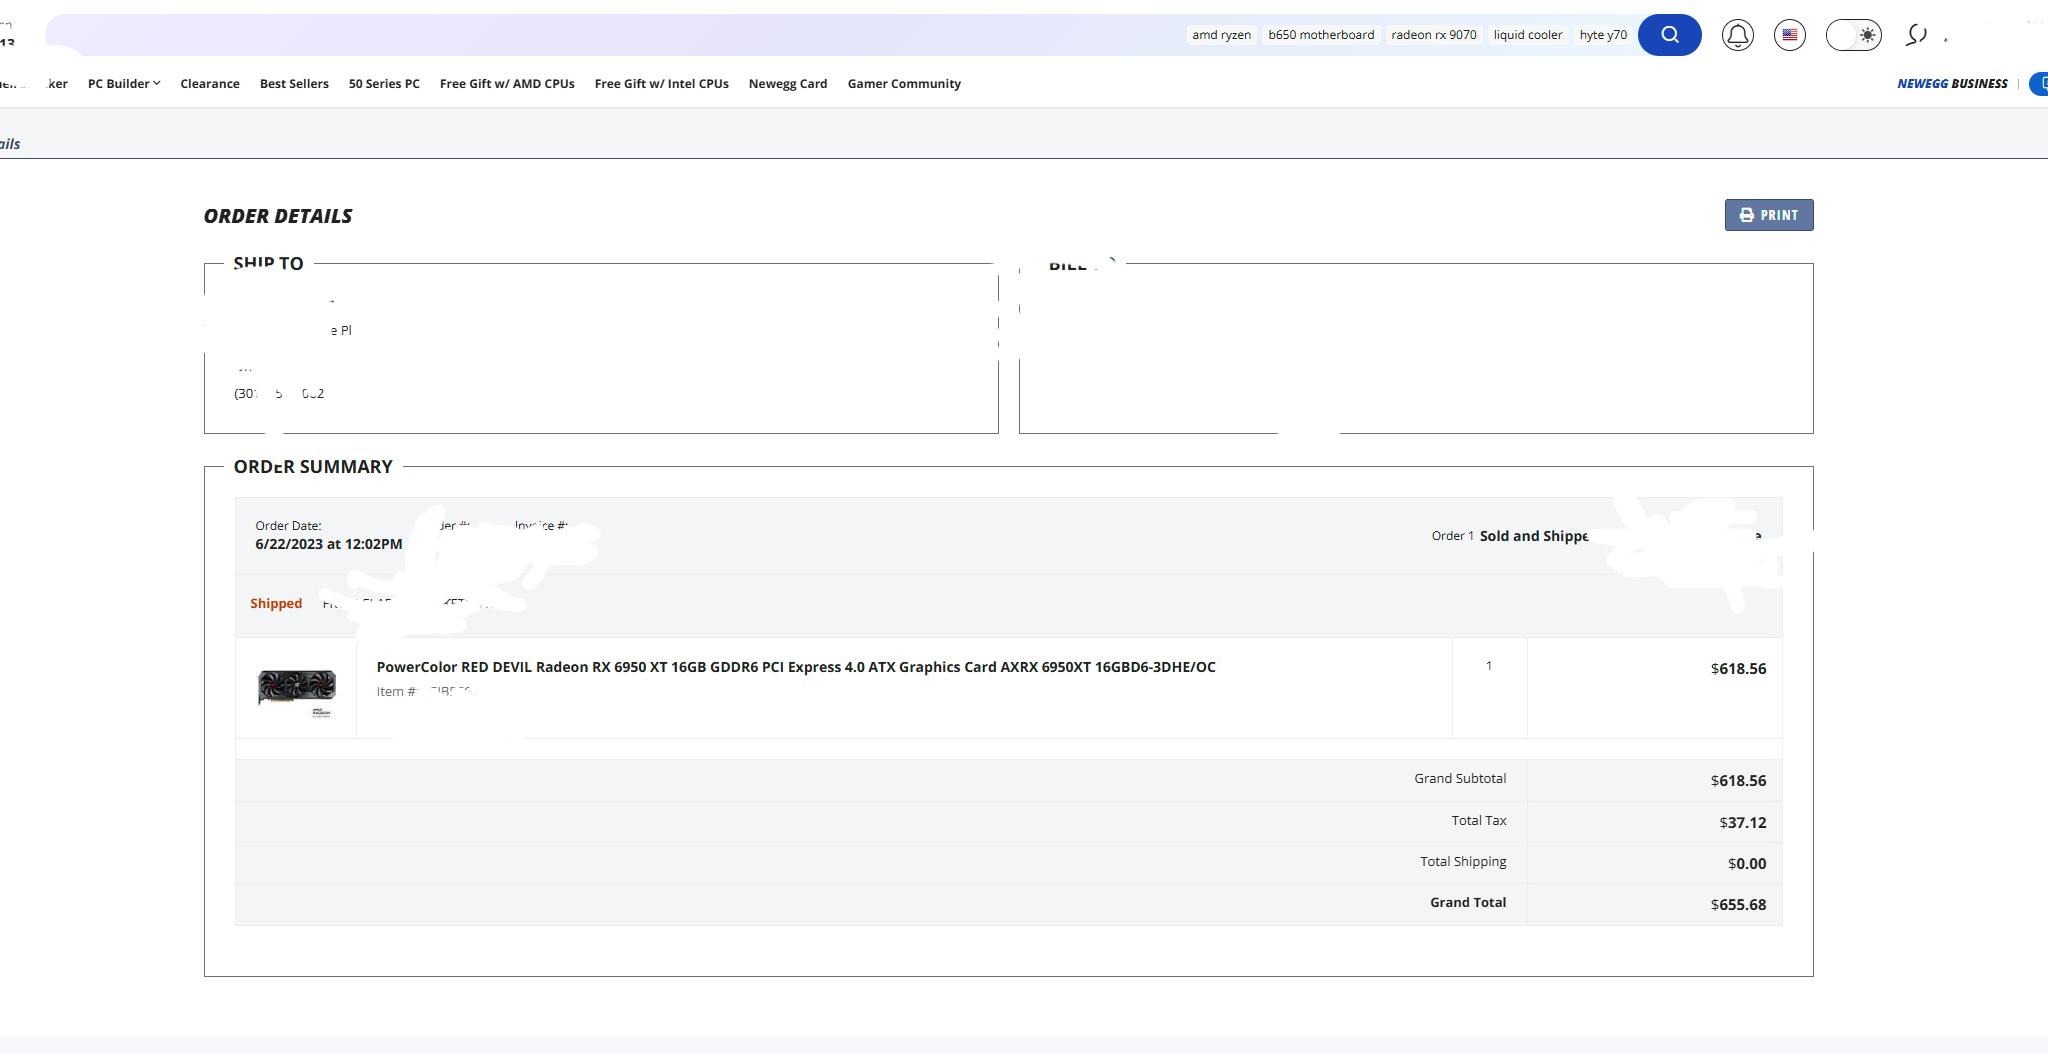Open the Clearance page
This screenshot has width=2048, height=1054.
click(210, 84)
